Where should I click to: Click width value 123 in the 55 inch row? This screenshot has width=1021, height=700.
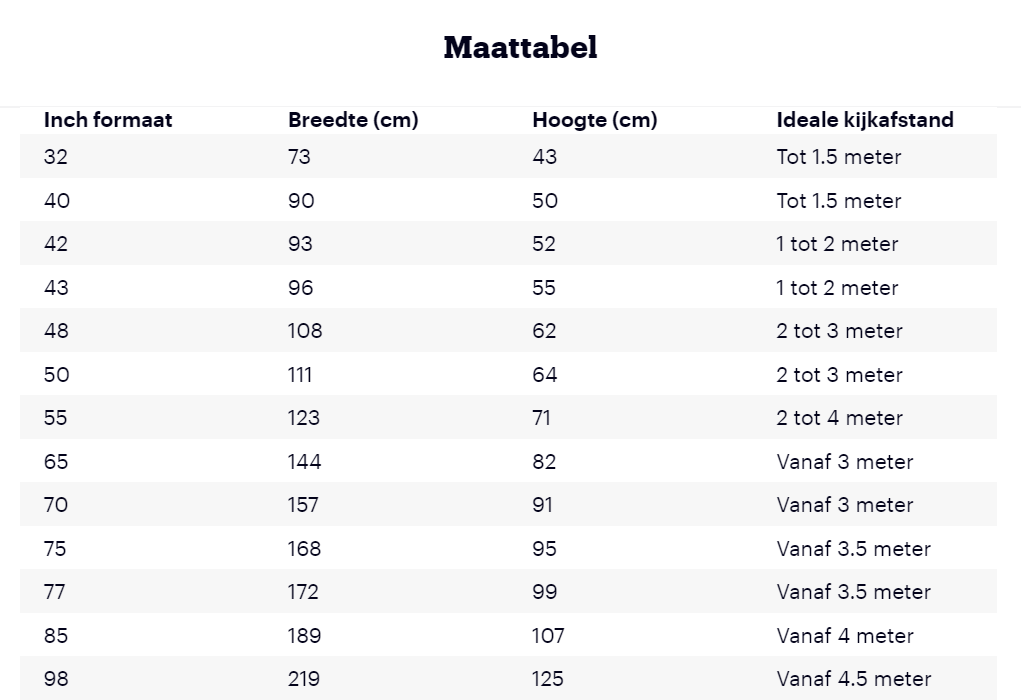303,418
